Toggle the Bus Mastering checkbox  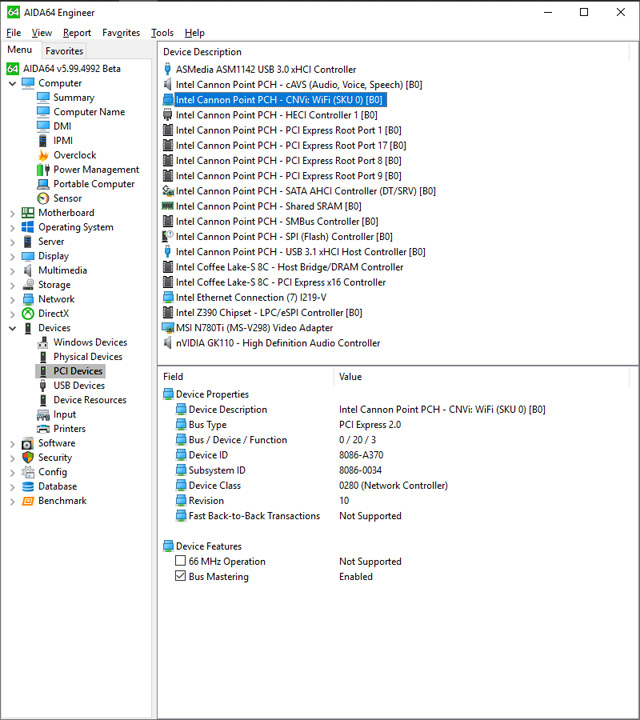pos(180,576)
